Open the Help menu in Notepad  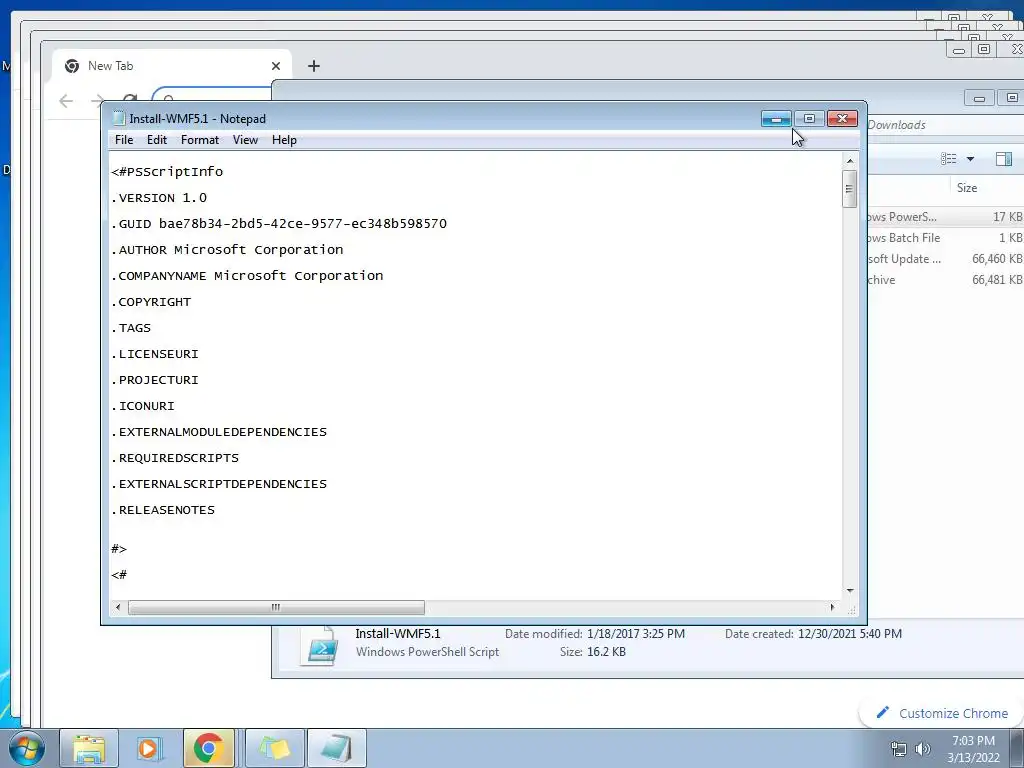(x=284, y=140)
